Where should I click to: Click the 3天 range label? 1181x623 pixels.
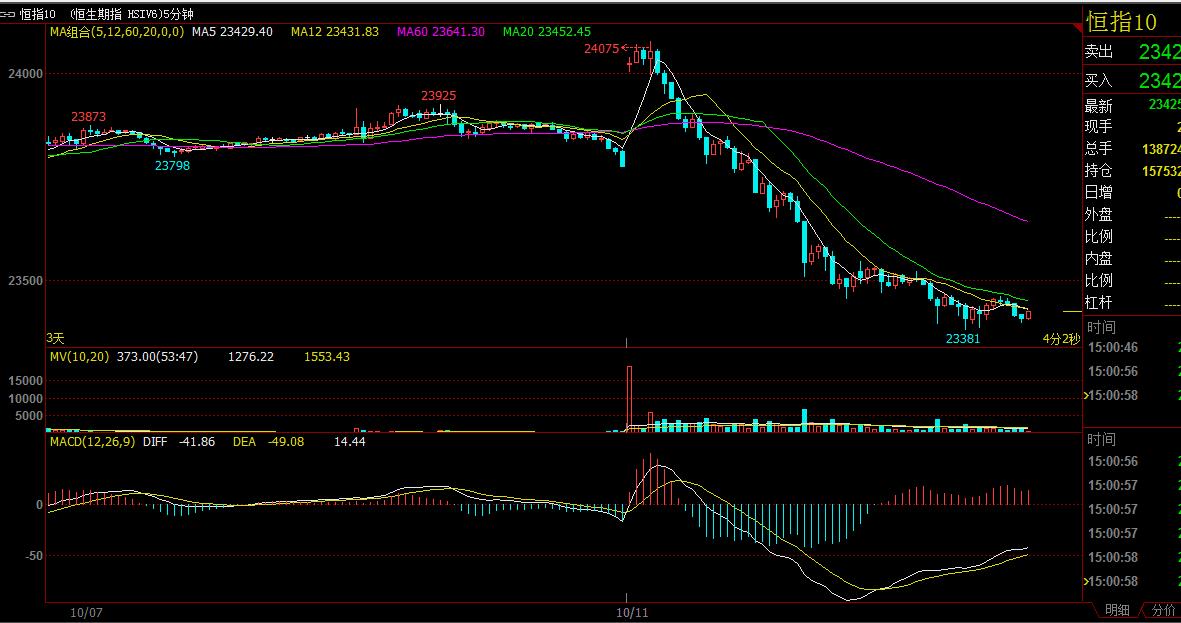click(x=55, y=337)
